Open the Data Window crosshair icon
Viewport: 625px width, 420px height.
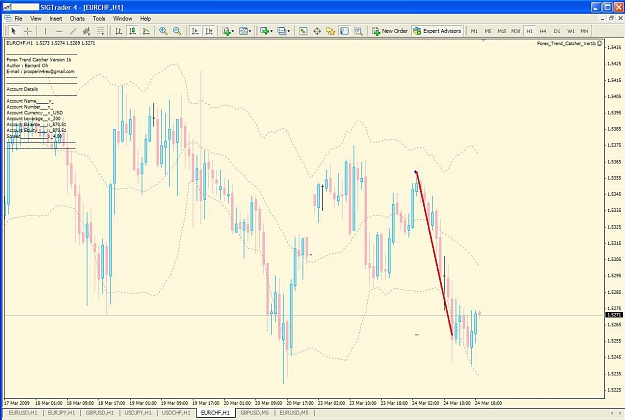(317, 31)
